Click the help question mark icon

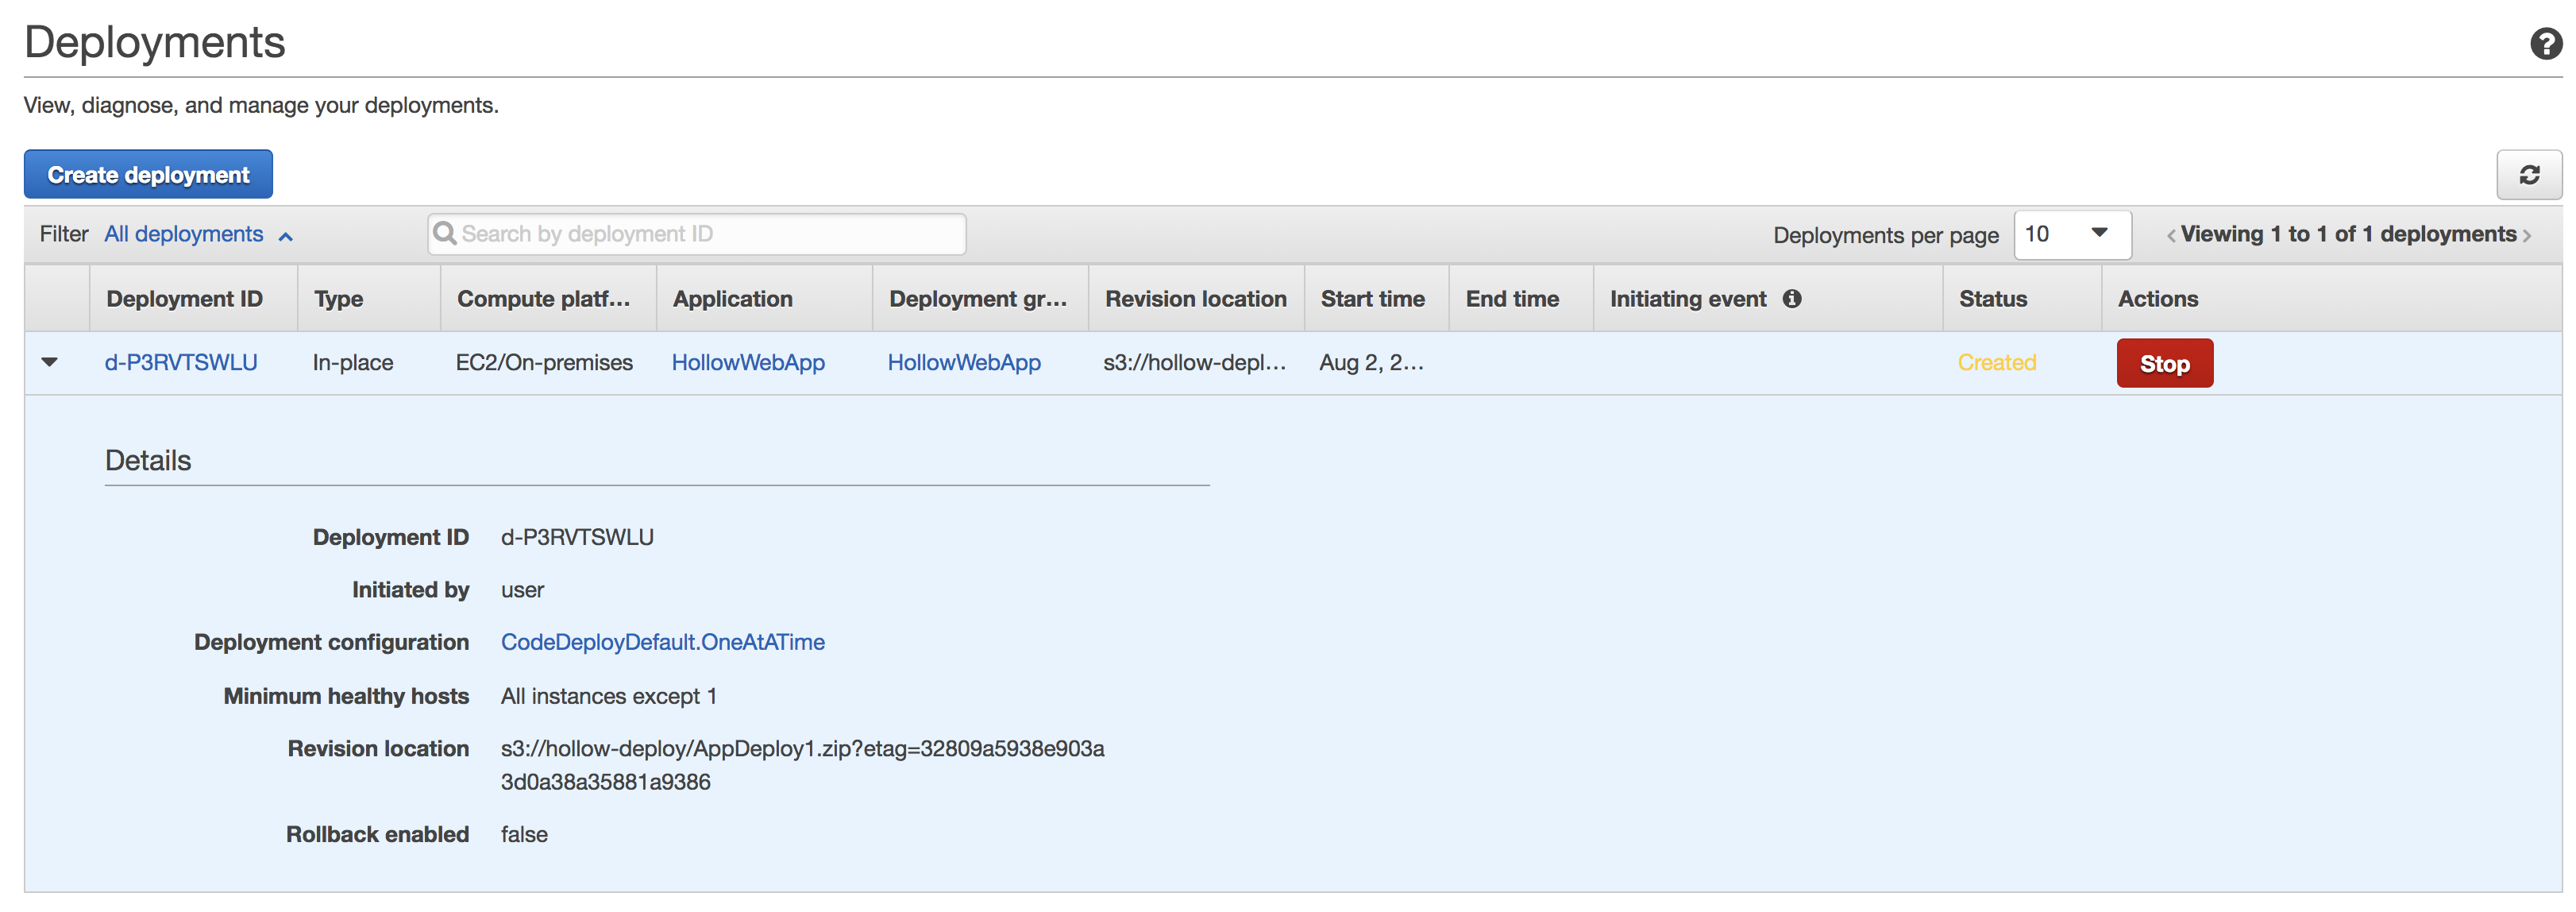2545,44
